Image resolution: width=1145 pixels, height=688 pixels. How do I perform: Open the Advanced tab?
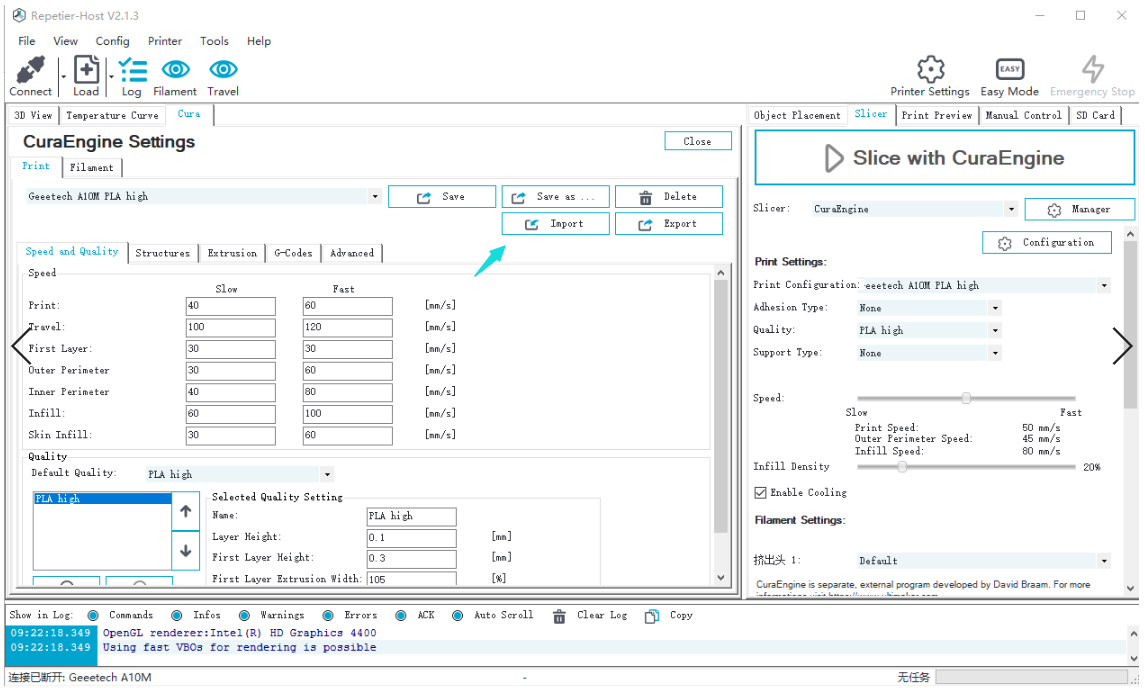(x=352, y=253)
